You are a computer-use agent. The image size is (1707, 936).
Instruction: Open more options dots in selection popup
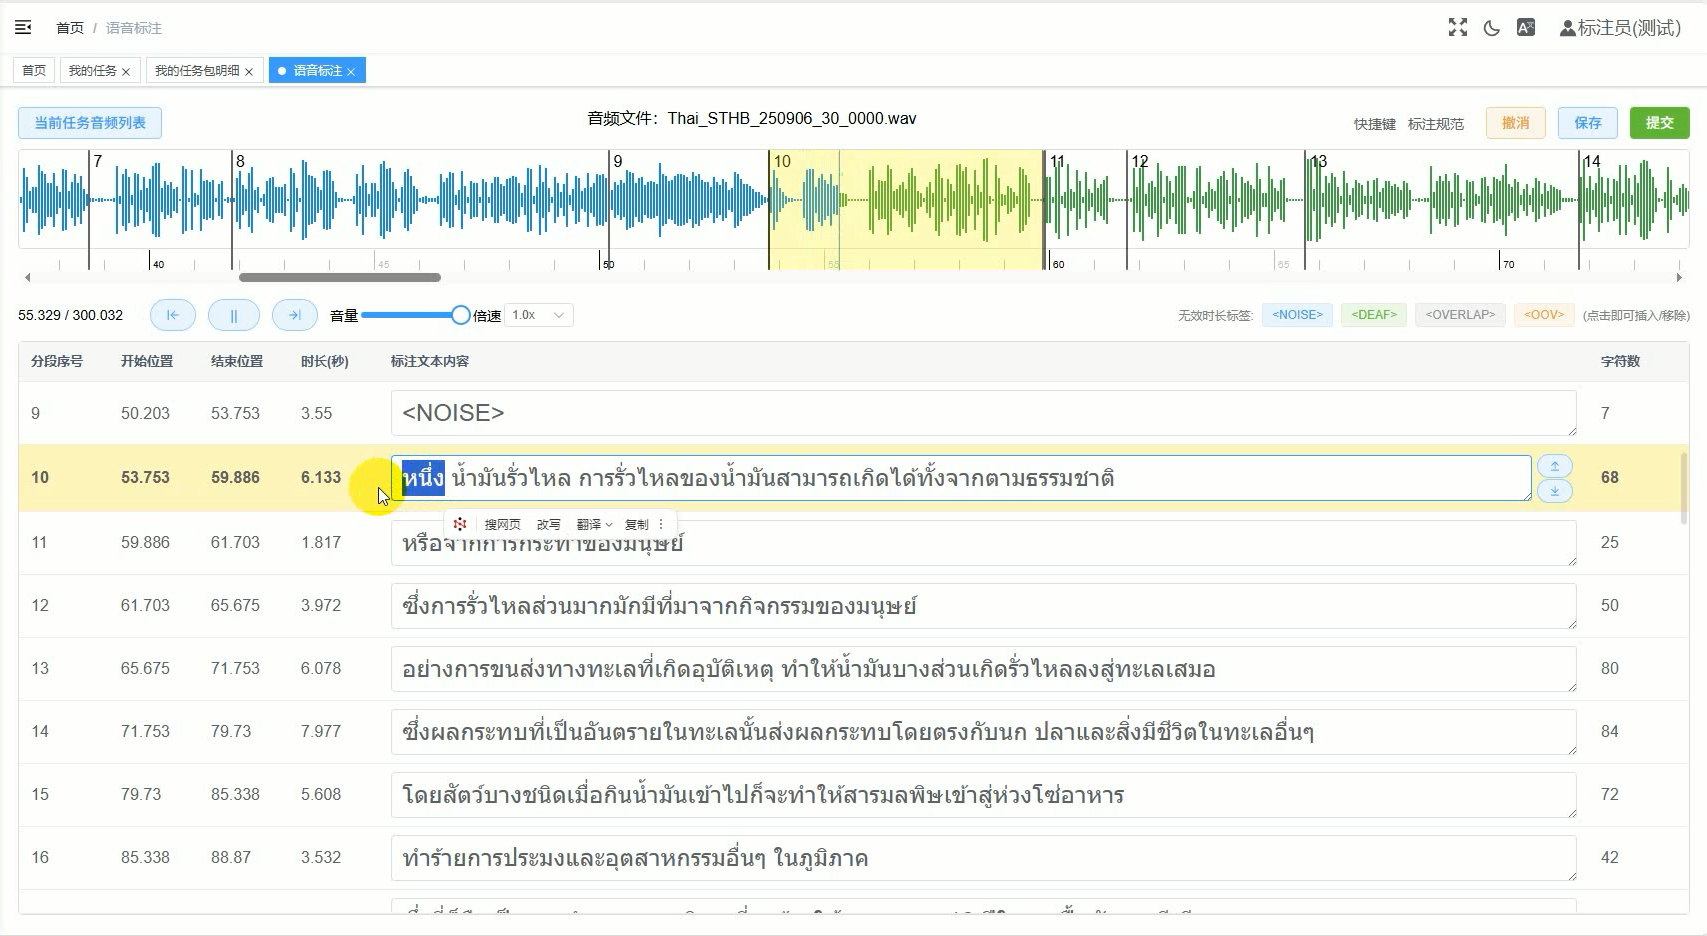pos(661,524)
